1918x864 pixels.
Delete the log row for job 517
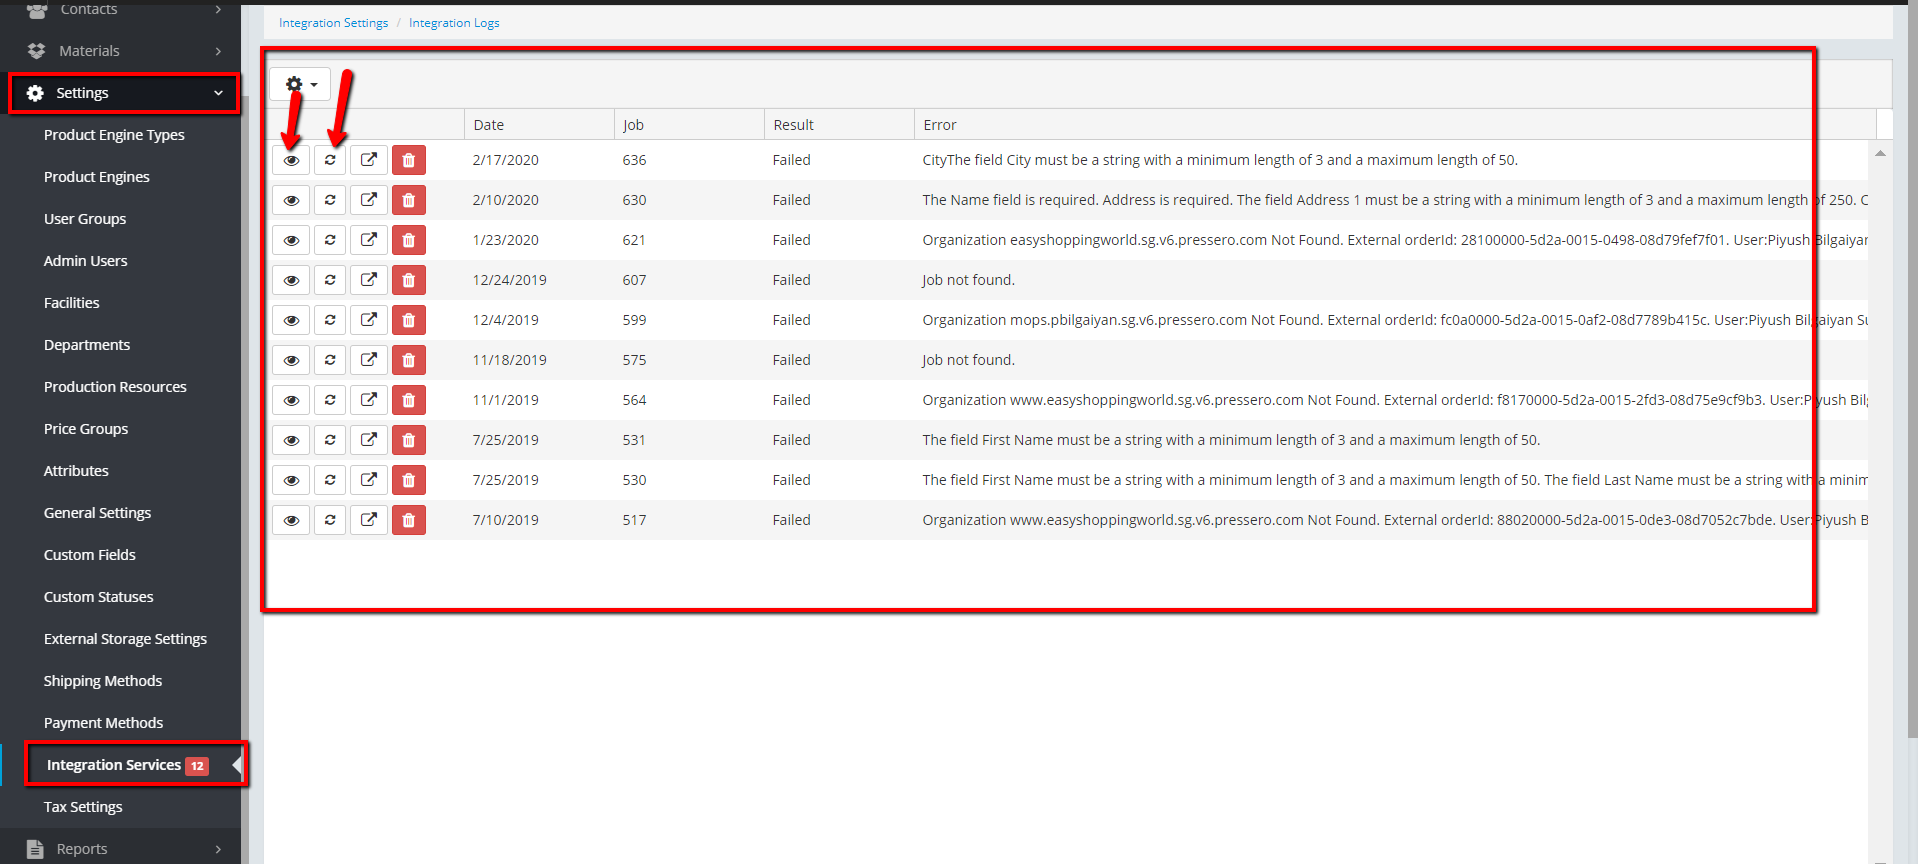(408, 520)
